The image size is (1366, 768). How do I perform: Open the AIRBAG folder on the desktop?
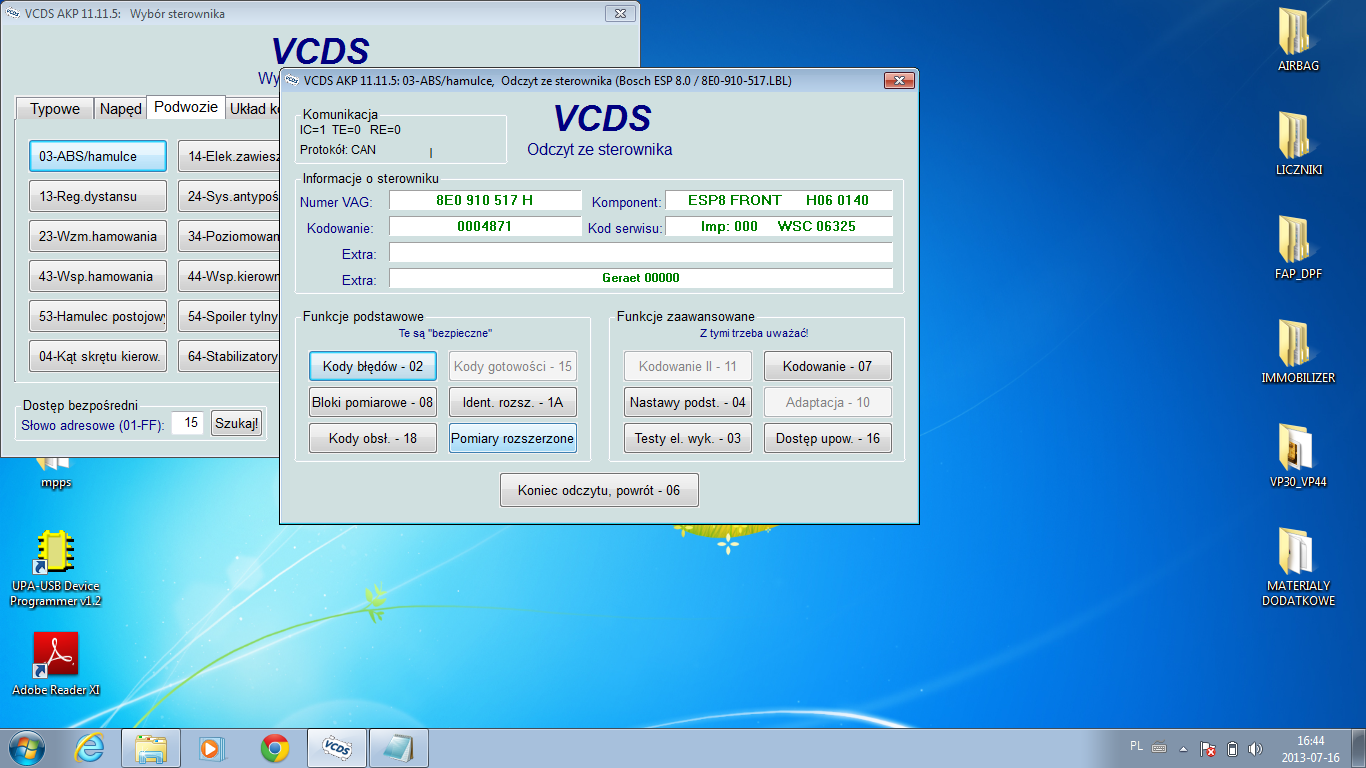pos(1298,41)
